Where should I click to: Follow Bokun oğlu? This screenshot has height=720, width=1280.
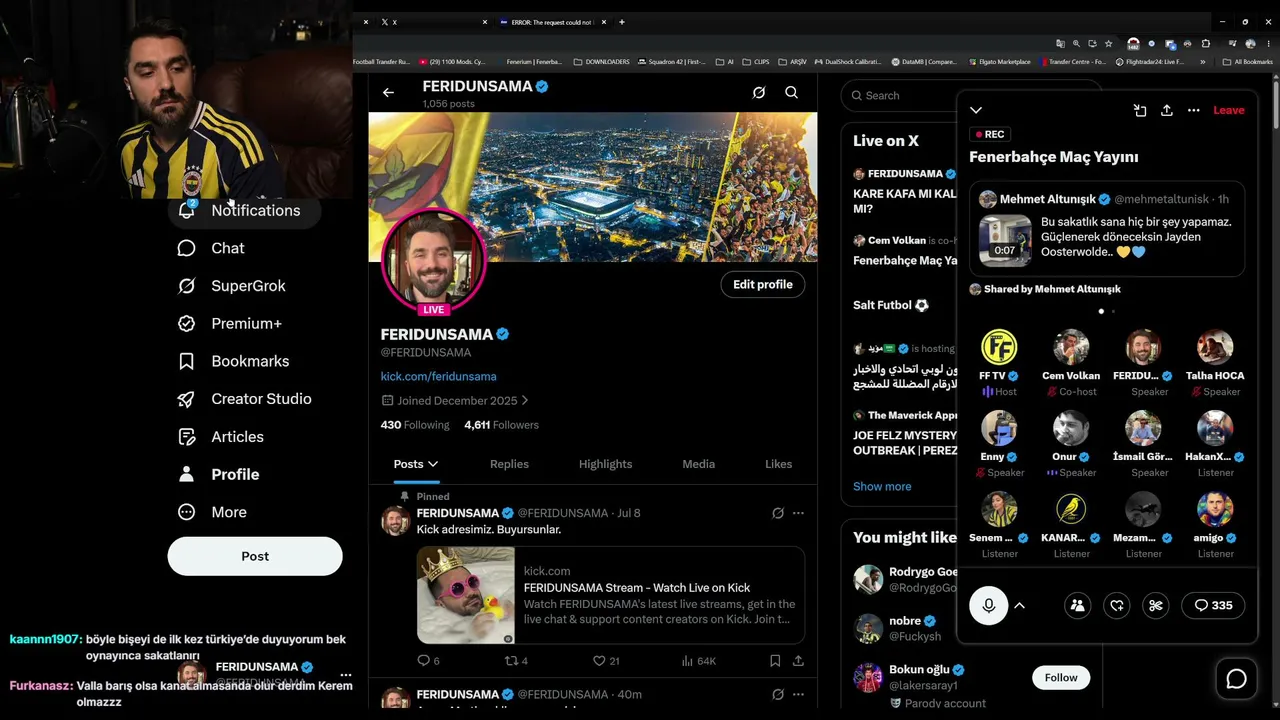coord(1061,677)
